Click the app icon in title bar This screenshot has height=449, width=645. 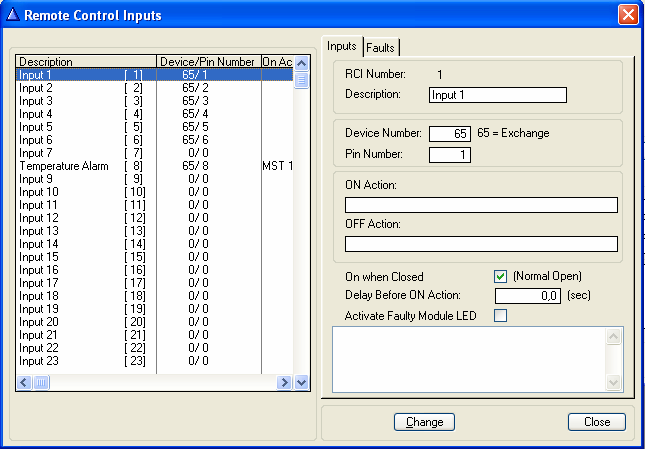12,15
